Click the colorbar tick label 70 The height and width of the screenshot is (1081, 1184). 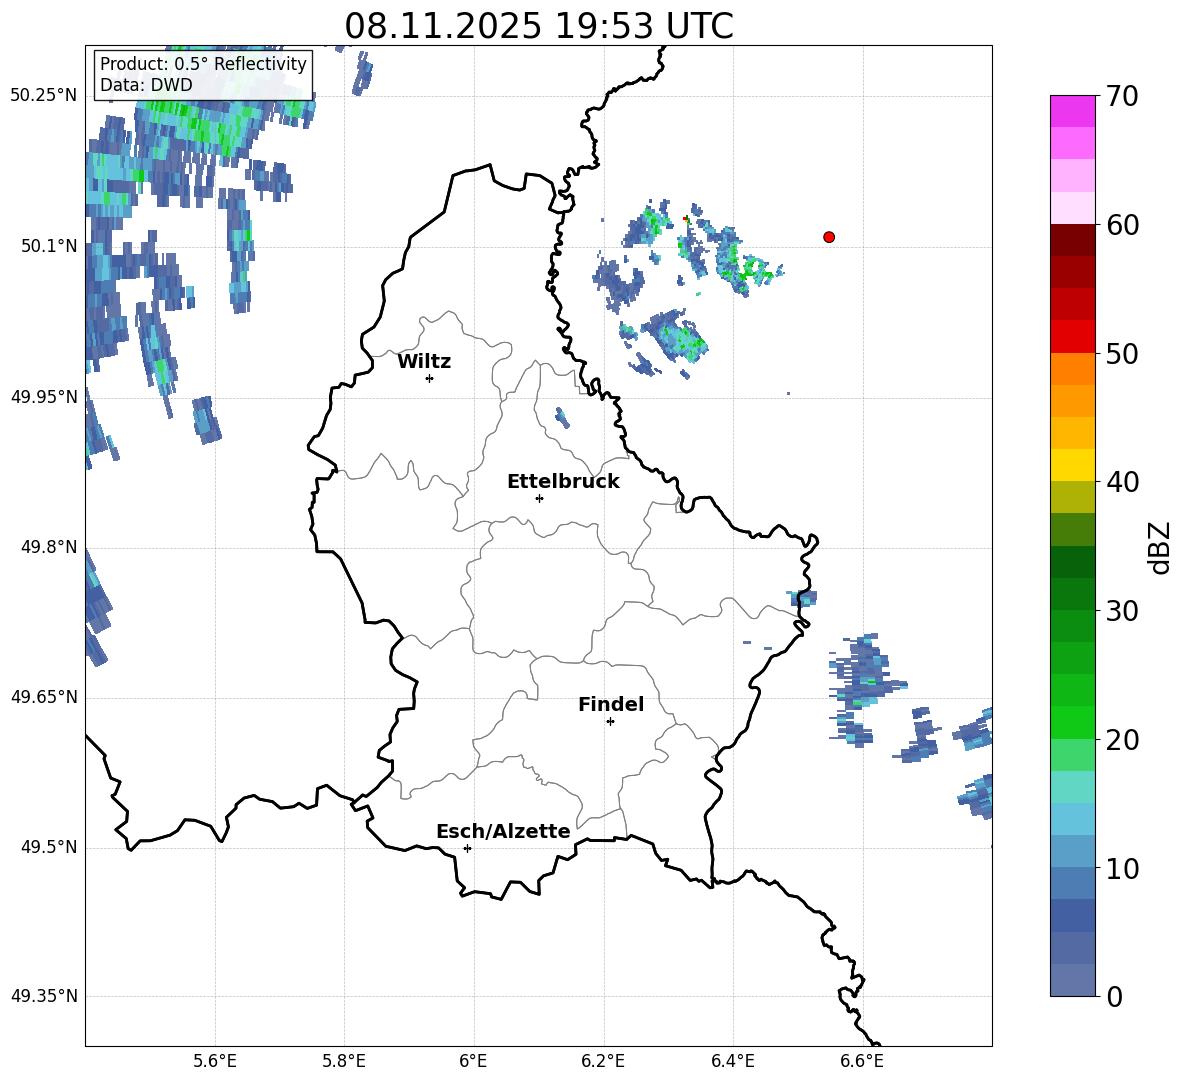(x=1123, y=96)
